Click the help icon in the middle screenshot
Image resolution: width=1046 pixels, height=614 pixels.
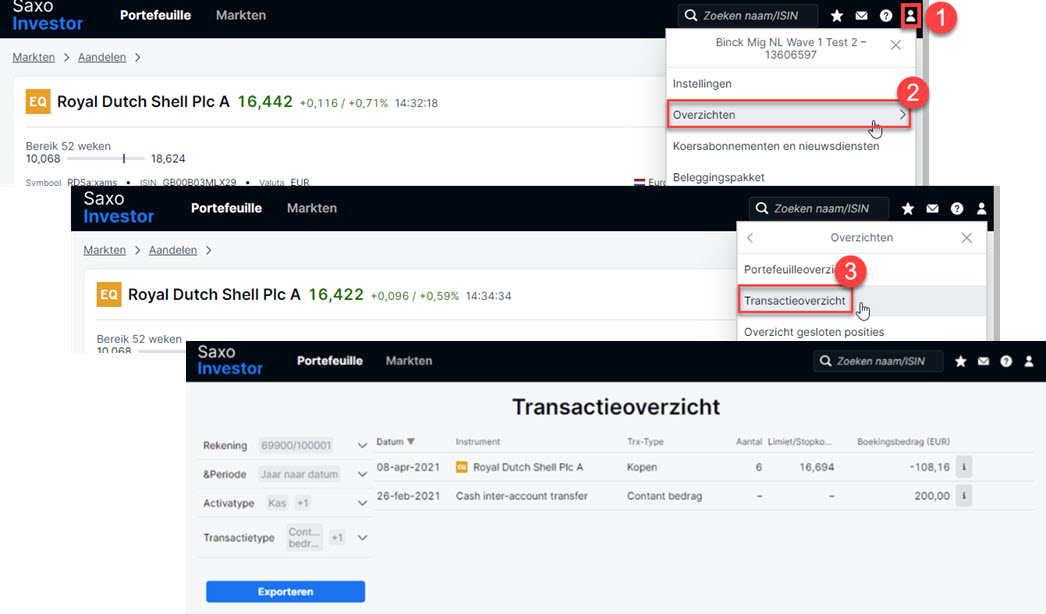tap(957, 208)
